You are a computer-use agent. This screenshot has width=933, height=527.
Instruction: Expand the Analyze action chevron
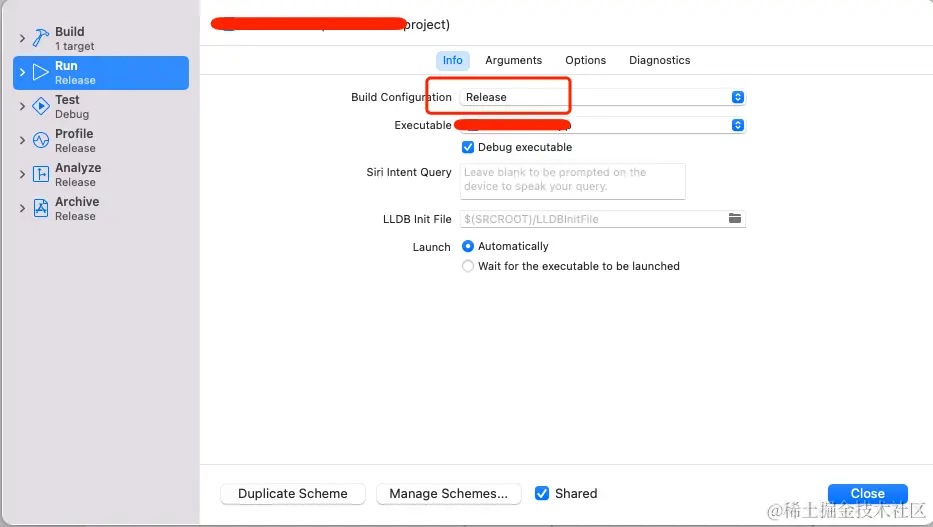pos(22,174)
